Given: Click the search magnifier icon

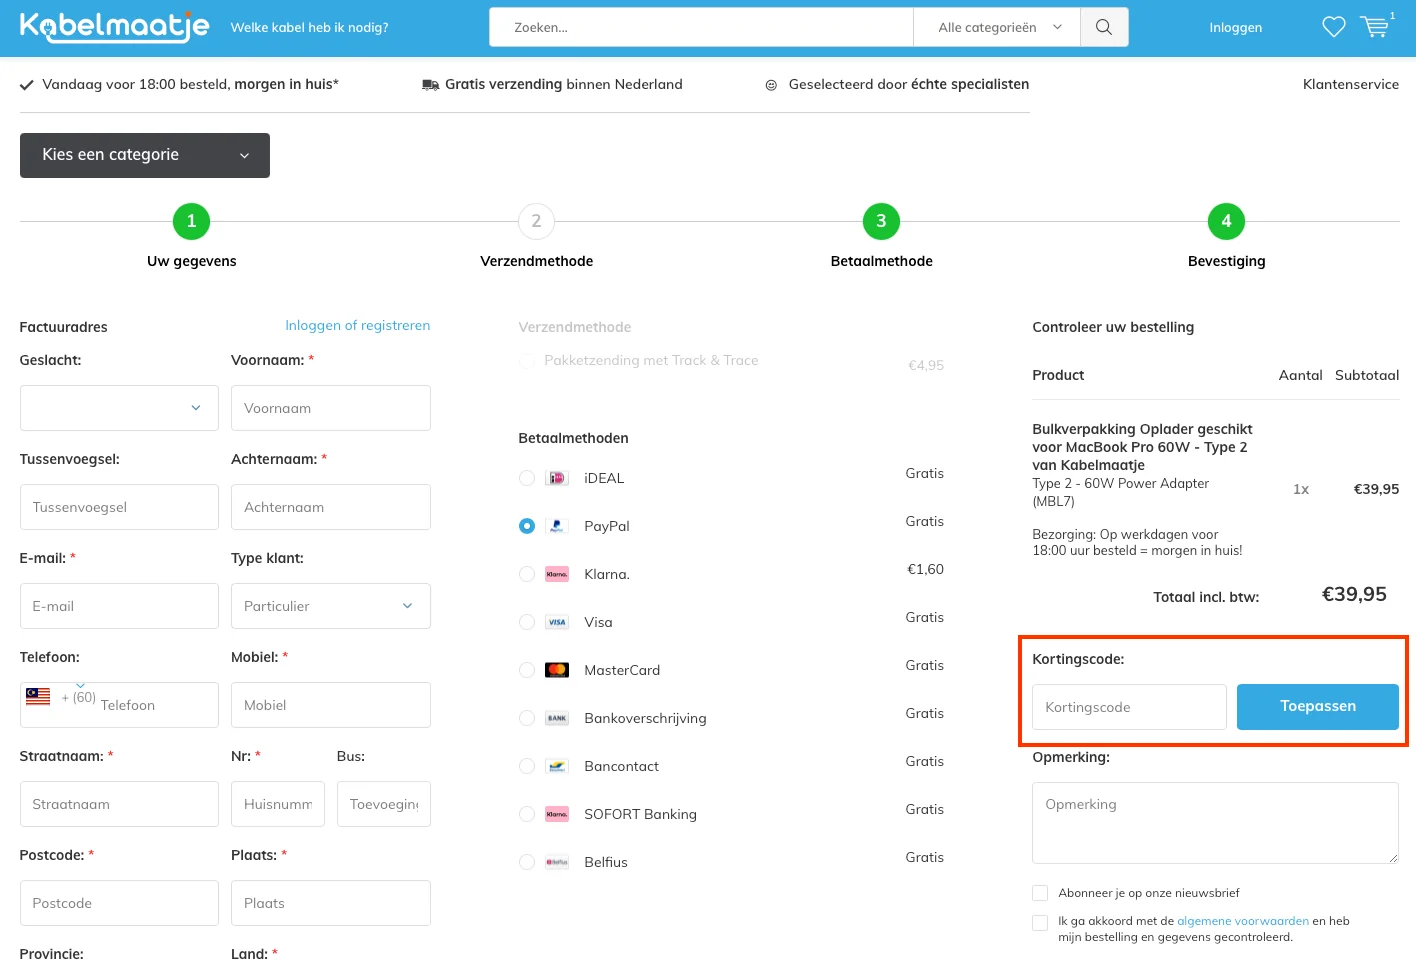Looking at the screenshot, I should [1104, 27].
